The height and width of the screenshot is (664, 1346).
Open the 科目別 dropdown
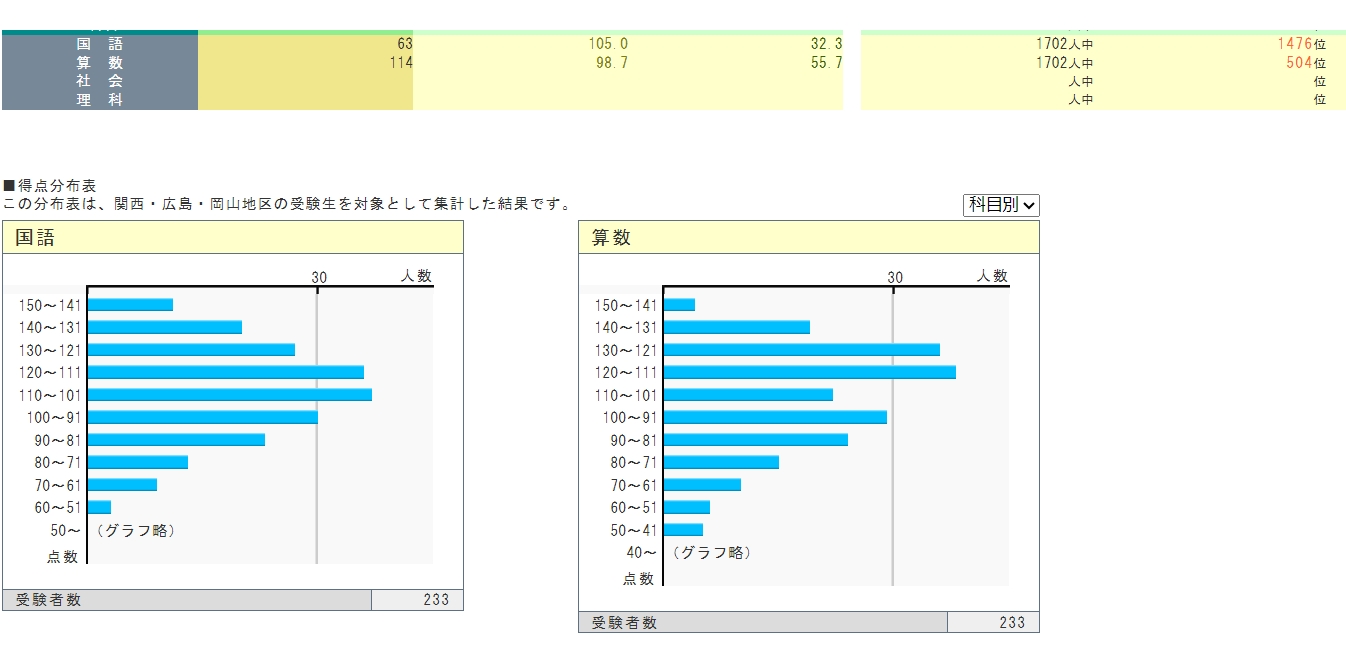coord(1001,204)
